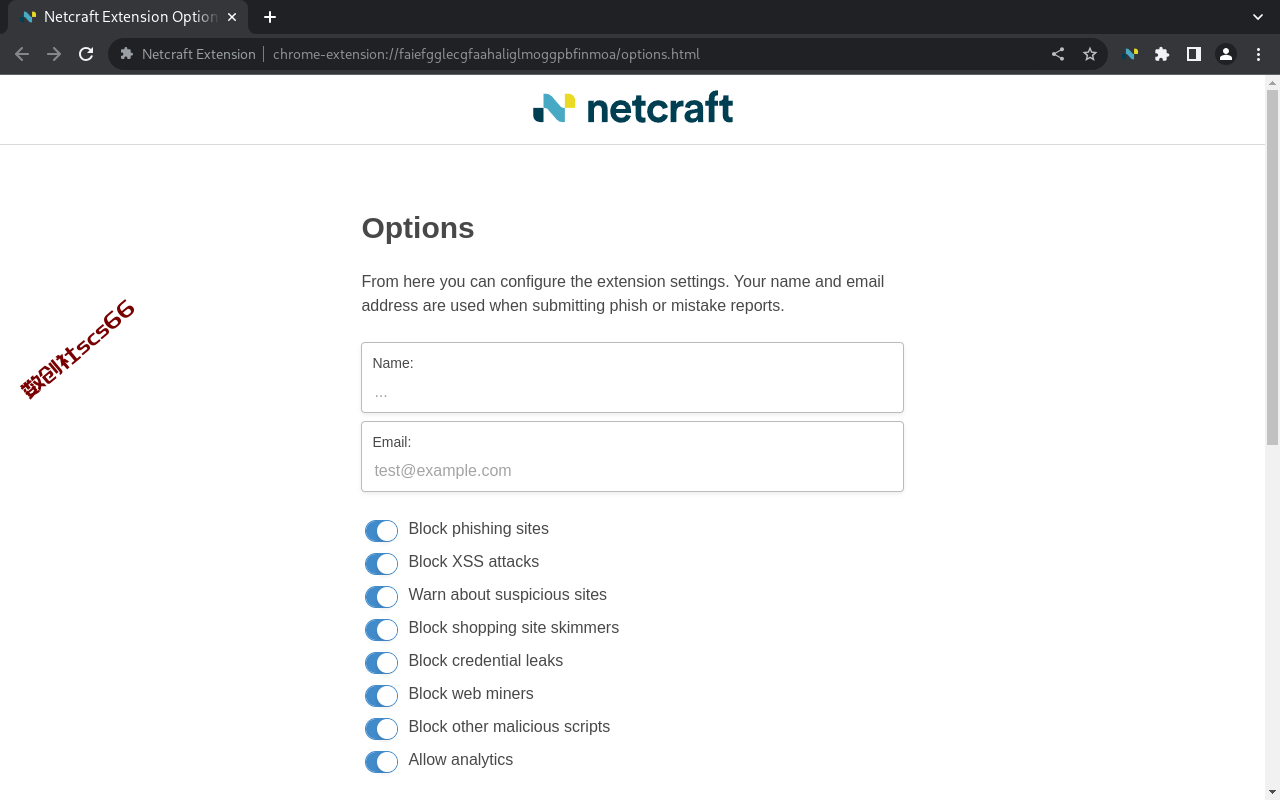This screenshot has height=800, width=1280.
Task: Click the Email input field
Action: (x=632, y=457)
